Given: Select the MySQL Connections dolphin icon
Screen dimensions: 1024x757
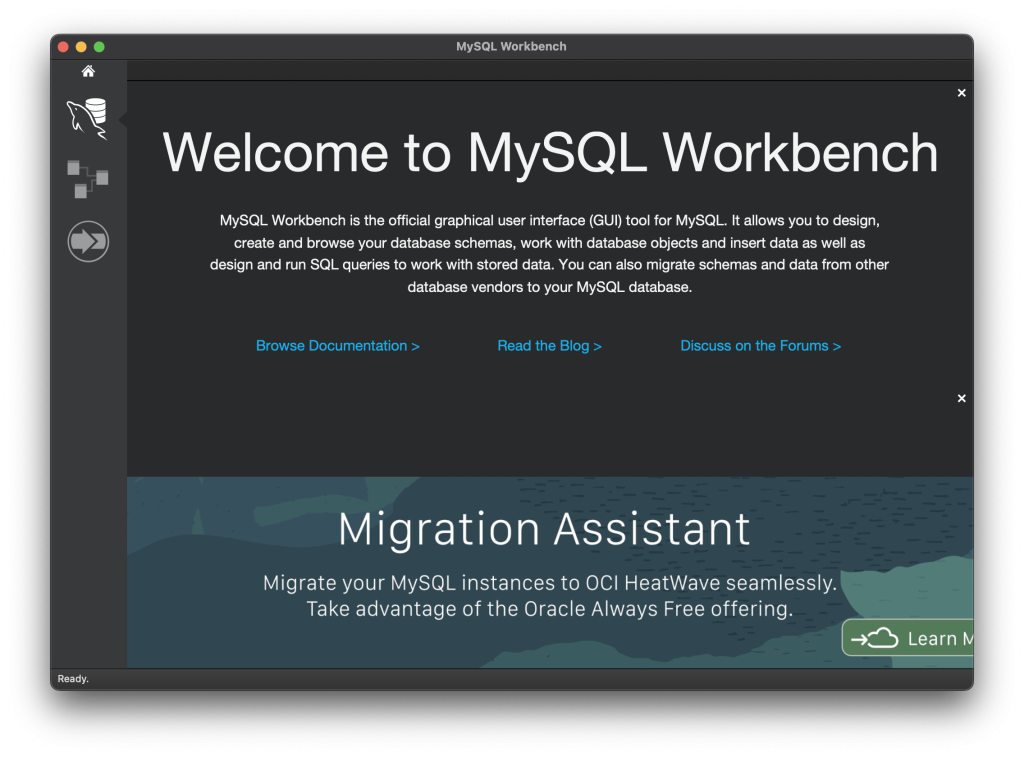Looking at the screenshot, I should click(87, 114).
